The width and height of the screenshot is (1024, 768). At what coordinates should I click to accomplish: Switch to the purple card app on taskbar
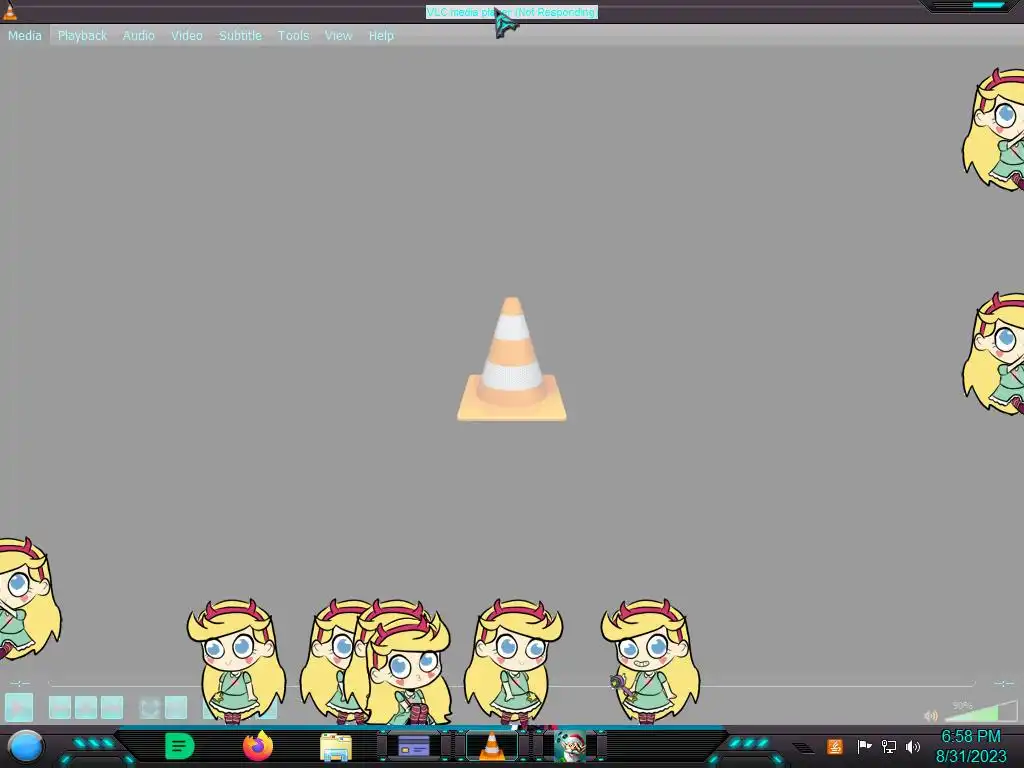413,746
